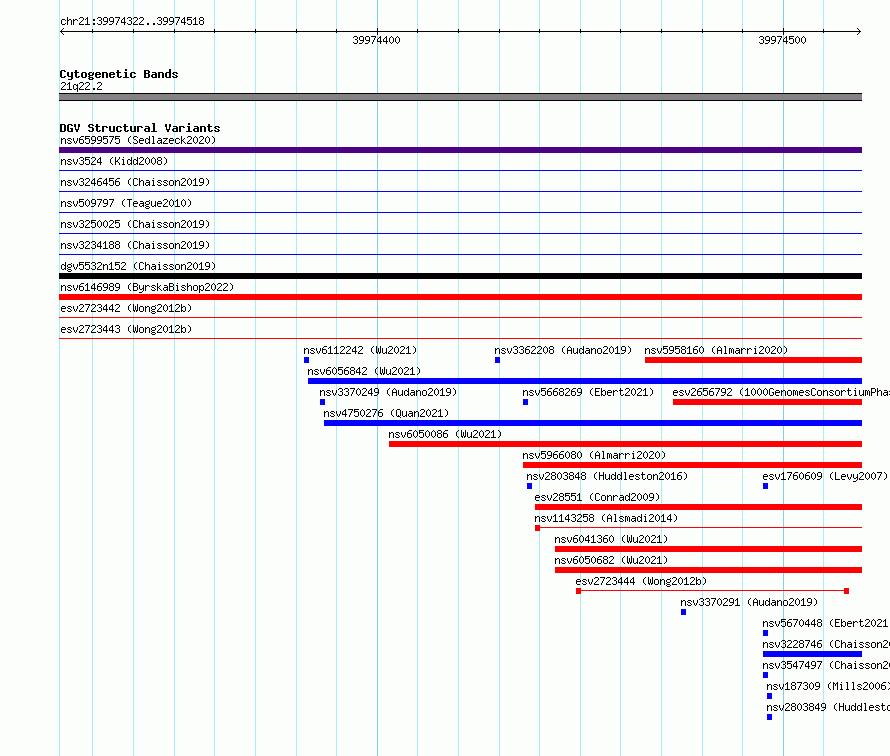Click nsv6056842 (Wu2021) label
This screenshot has height=756, width=890.
(x=364, y=371)
